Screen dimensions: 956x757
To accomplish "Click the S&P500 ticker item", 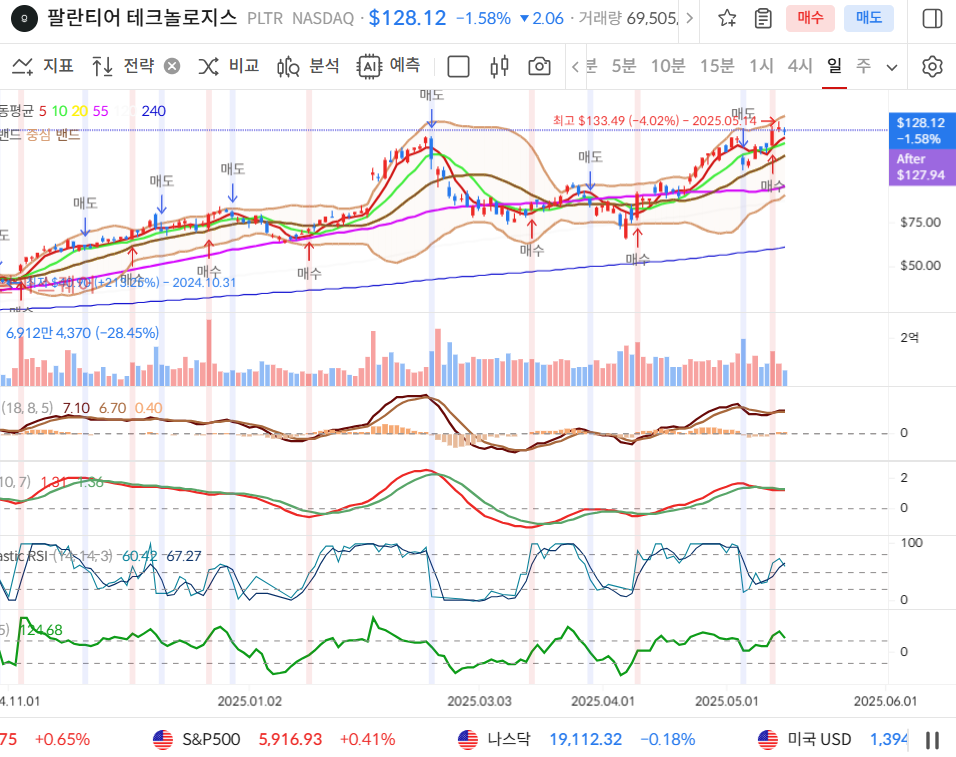I will point(274,739).
